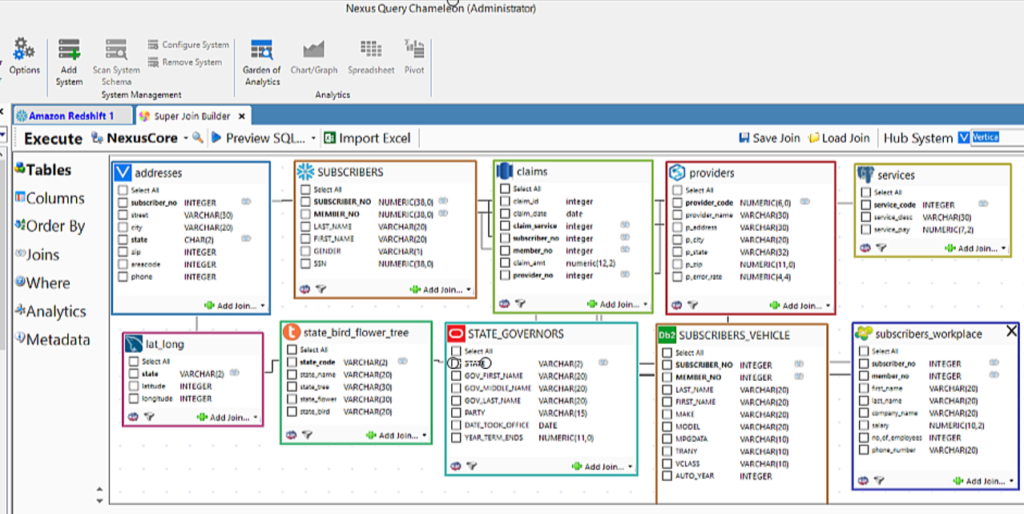The image size is (1024, 514).
Task: Click the glasses icon in STATE_GOVERNORS footer
Action: point(456,466)
